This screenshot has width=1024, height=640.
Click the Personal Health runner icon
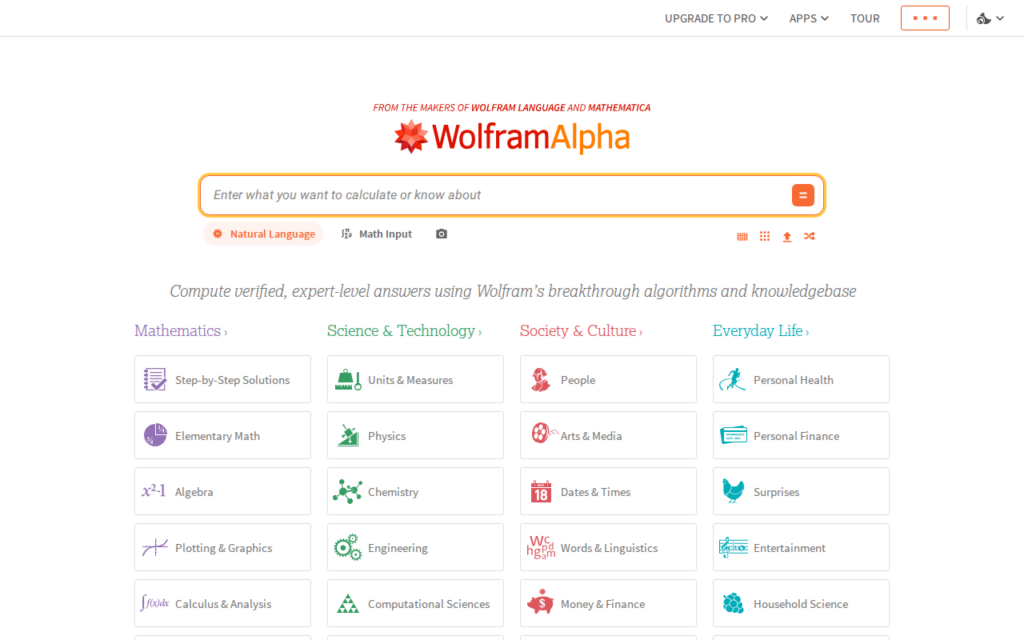733,379
